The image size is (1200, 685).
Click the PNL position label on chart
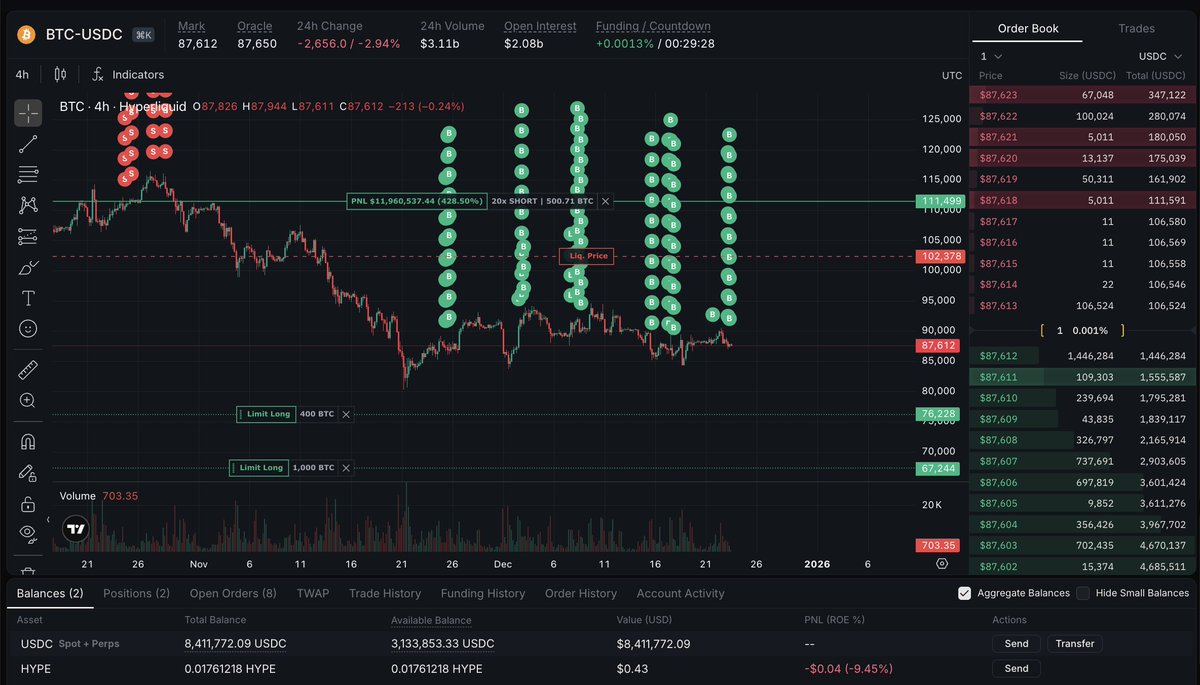pos(417,201)
